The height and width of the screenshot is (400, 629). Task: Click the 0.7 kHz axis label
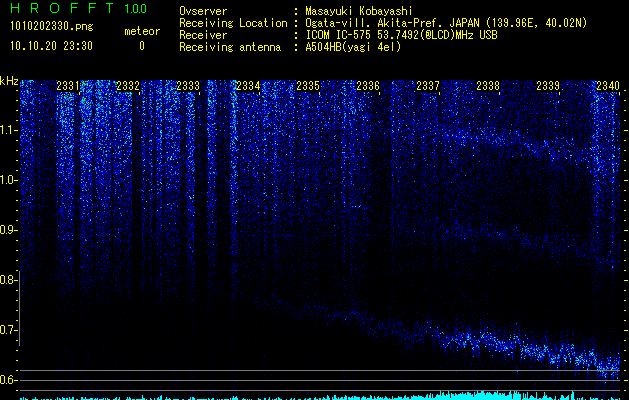[9, 330]
